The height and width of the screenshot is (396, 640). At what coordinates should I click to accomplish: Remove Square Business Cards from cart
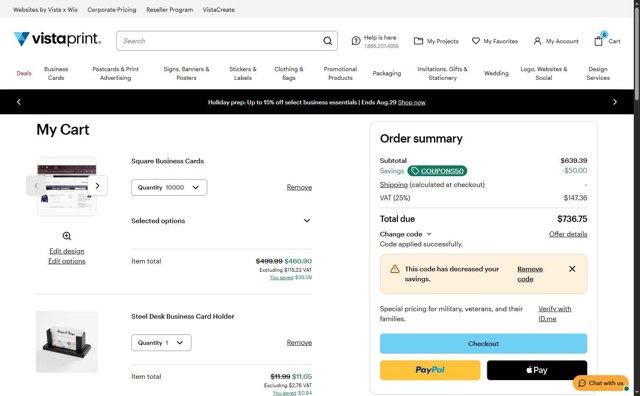299,187
